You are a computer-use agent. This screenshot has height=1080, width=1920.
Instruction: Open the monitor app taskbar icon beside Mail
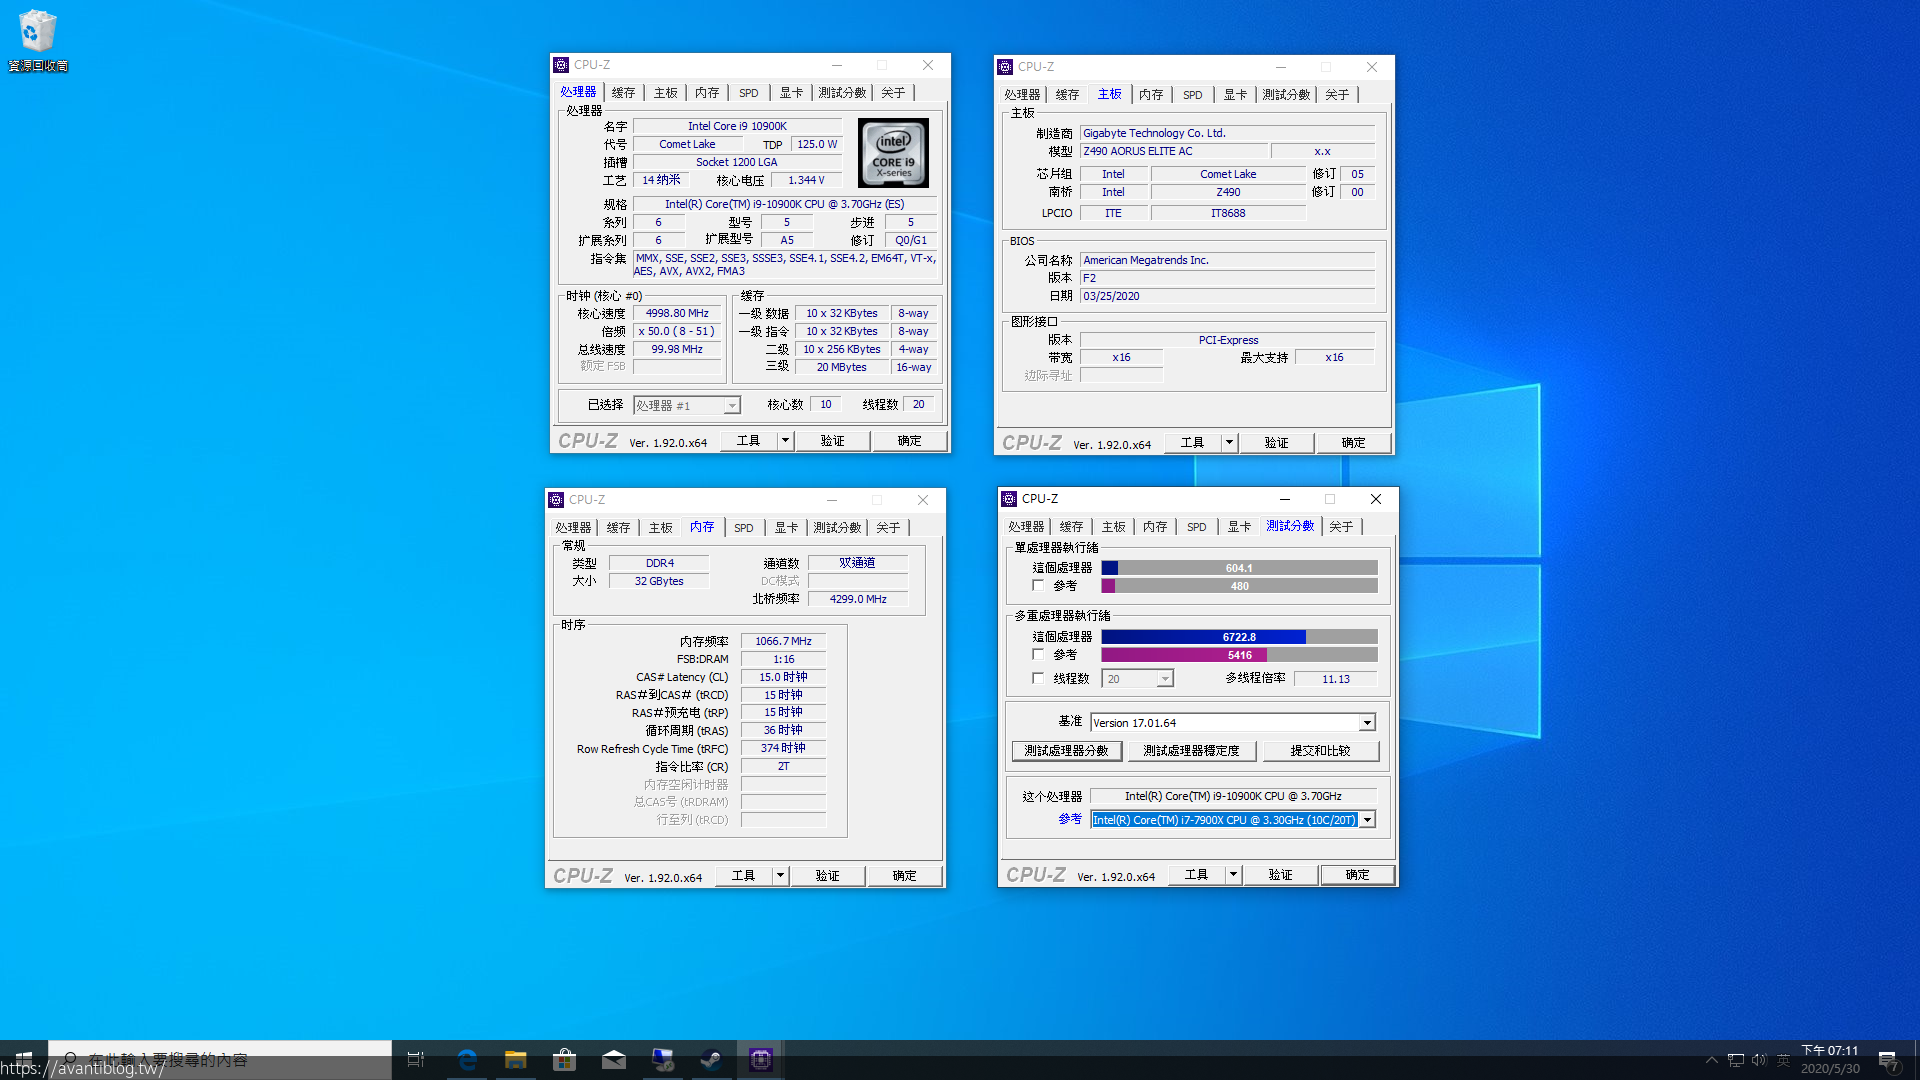coord(662,1059)
